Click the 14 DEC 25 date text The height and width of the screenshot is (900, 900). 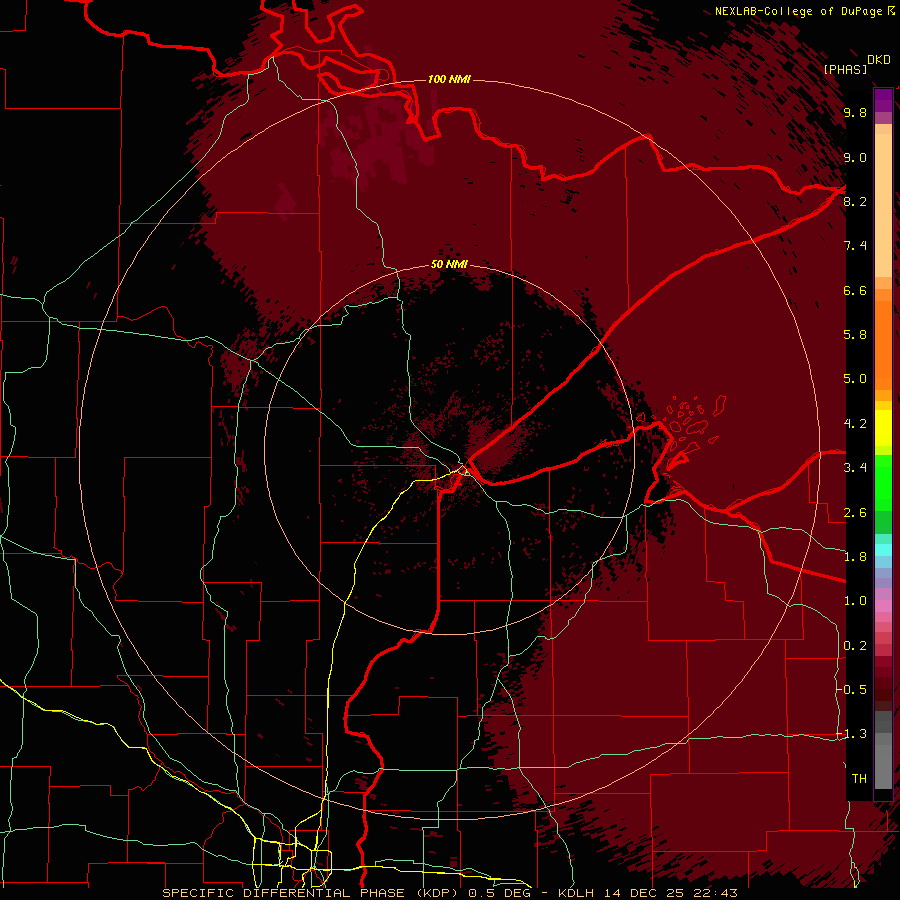tap(643, 893)
